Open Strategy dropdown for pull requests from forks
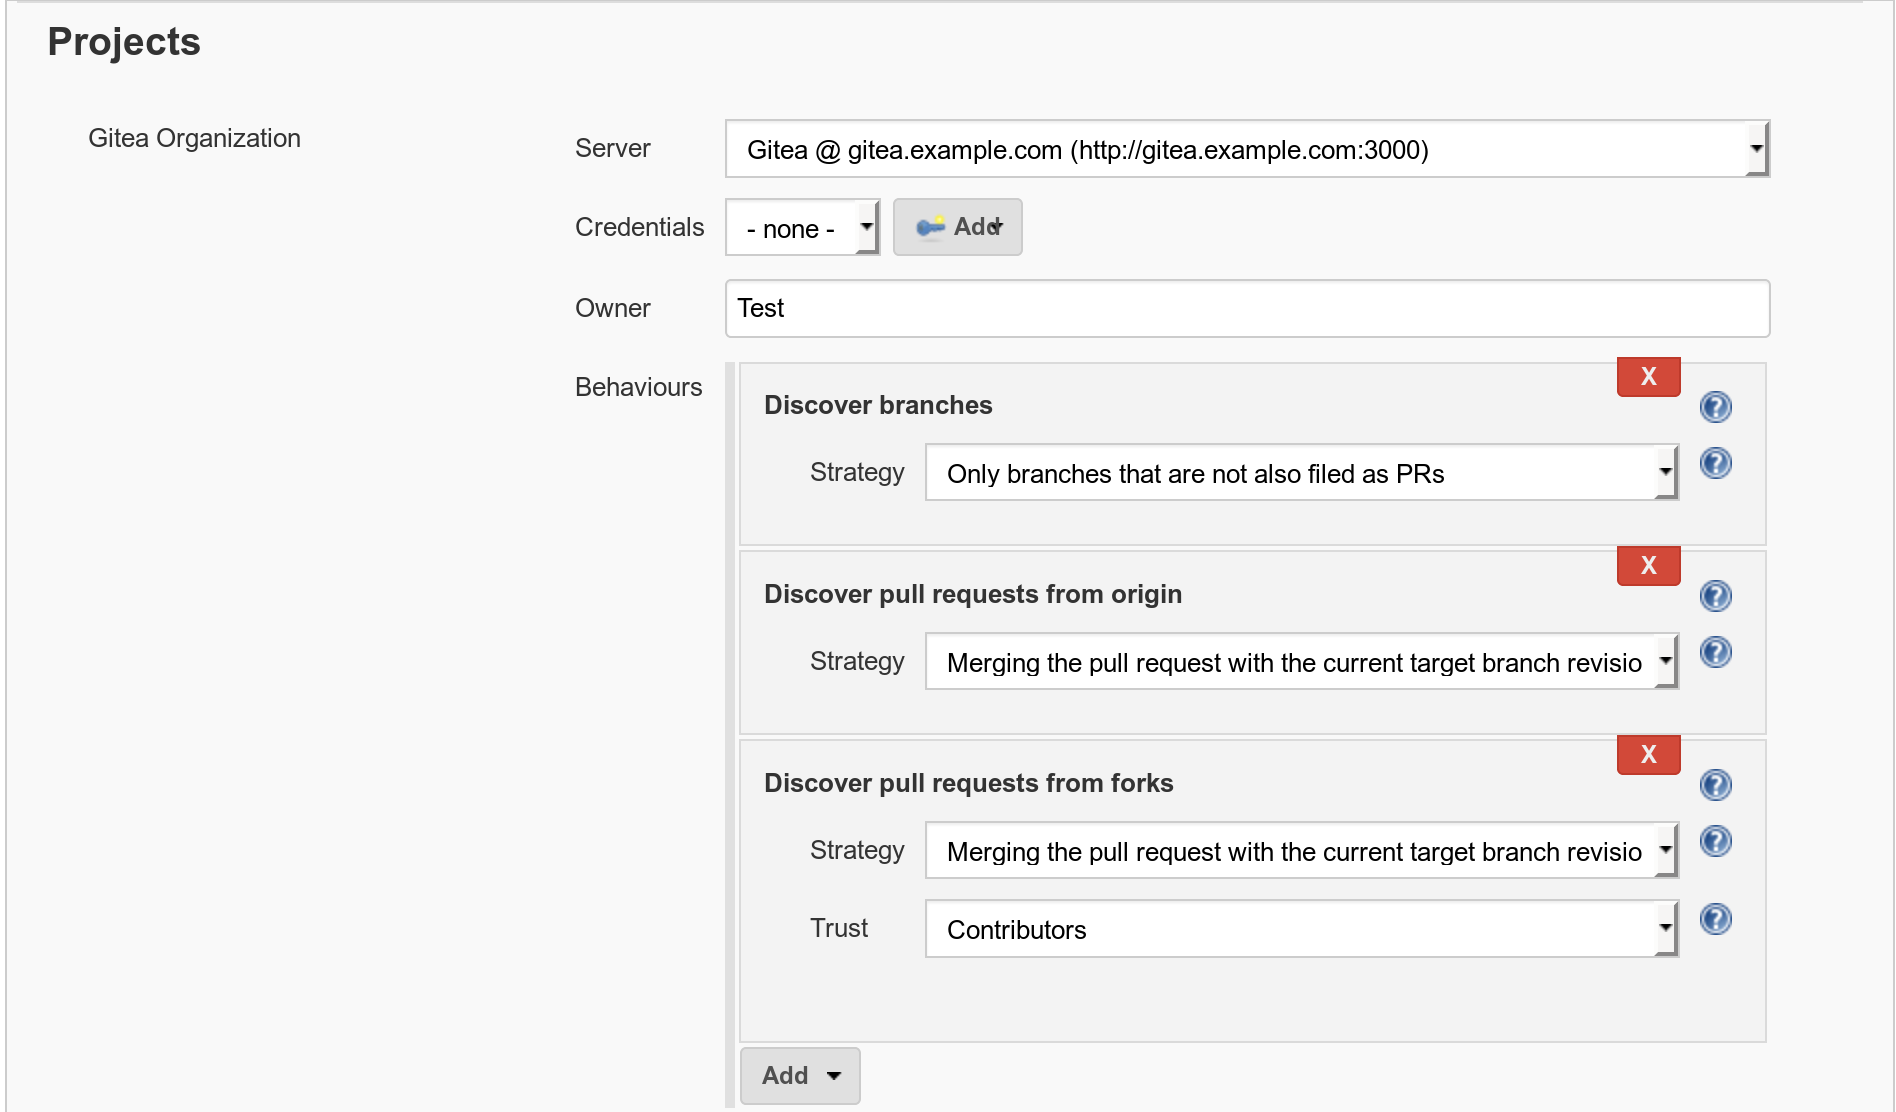 [x=1300, y=851]
